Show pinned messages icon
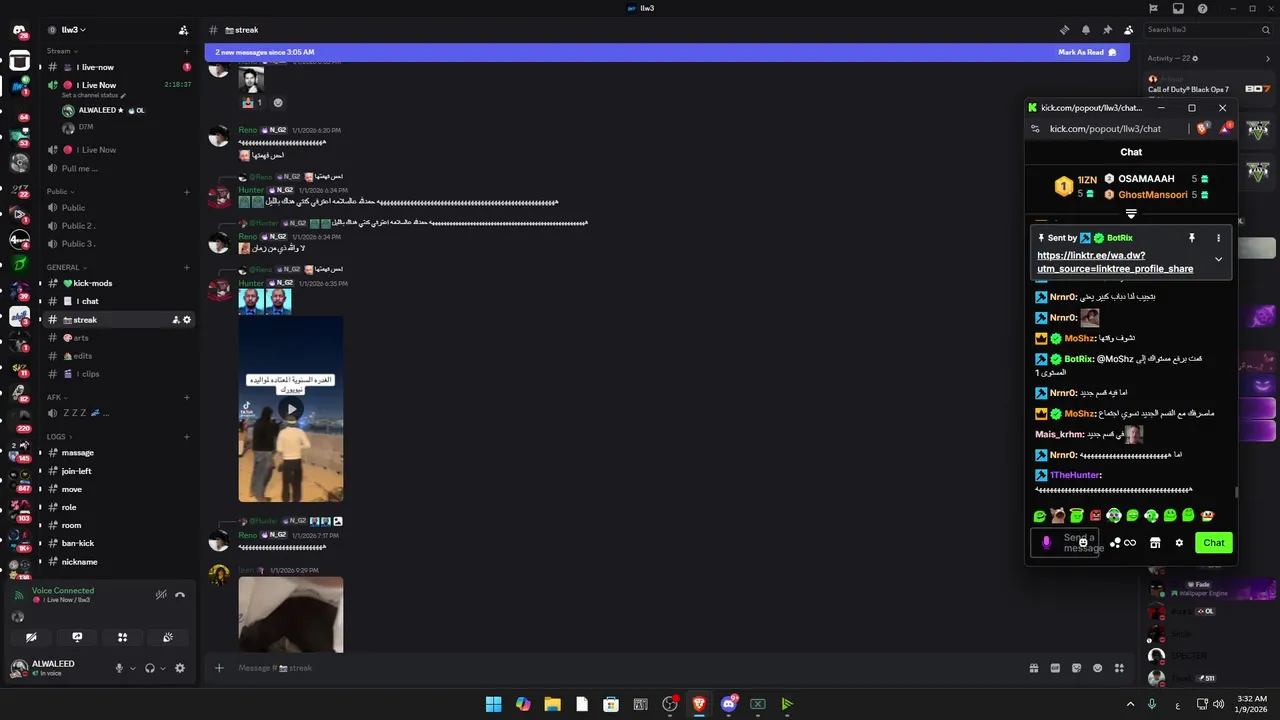 click(x=1107, y=30)
